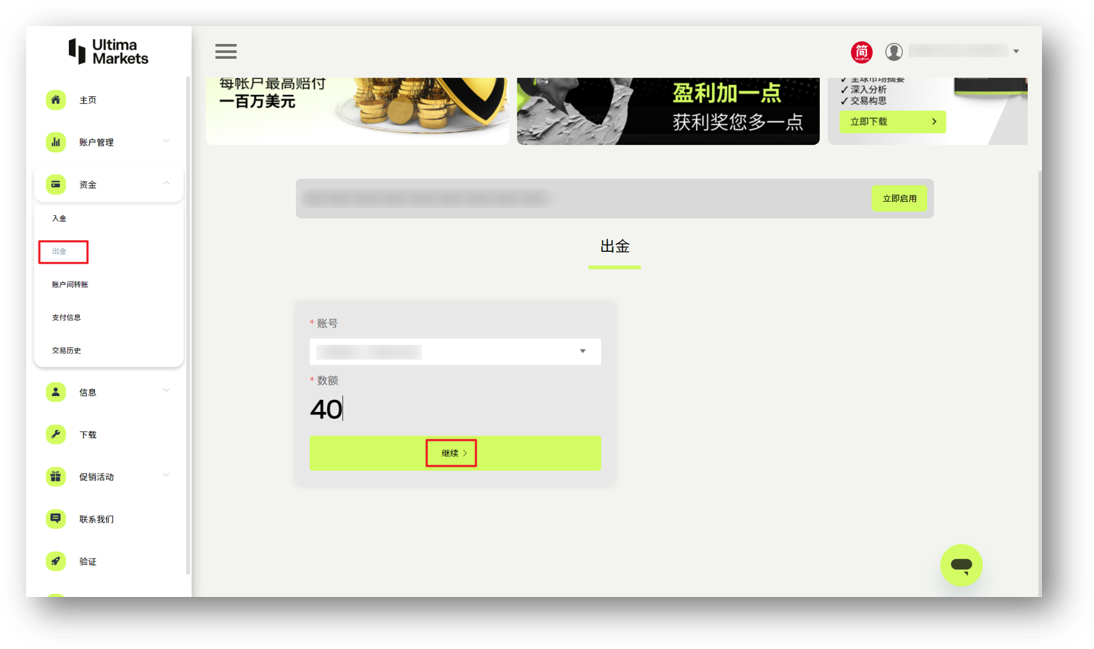Open 交易历史 submenu item
Viewport: 1094px width, 649px height.
[66, 350]
